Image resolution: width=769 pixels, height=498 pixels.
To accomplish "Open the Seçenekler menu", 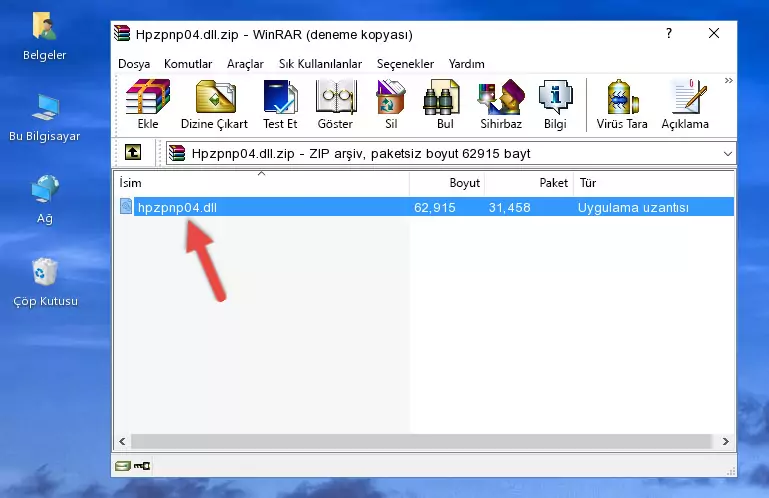I will pos(405,64).
